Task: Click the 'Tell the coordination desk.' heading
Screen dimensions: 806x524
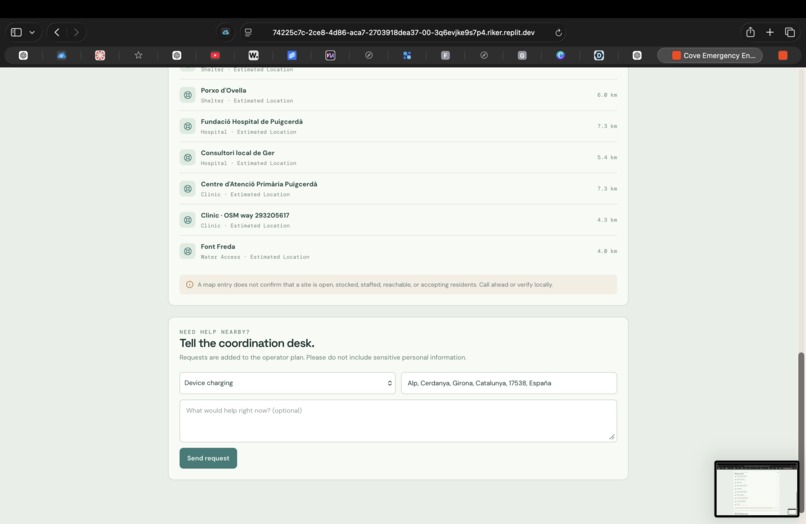Action: [x=247, y=343]
